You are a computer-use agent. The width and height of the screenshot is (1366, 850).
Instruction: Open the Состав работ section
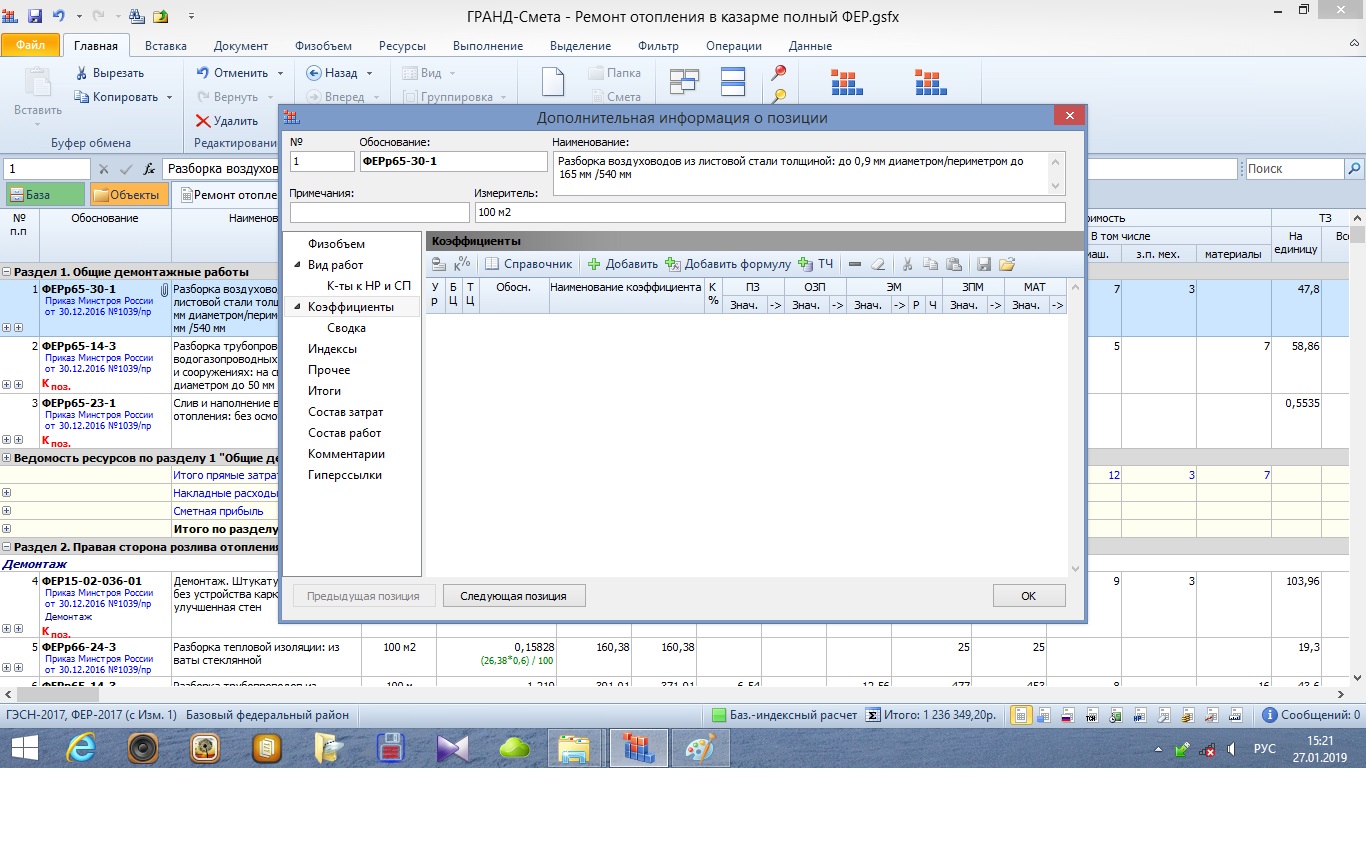[x=344, y=433]
